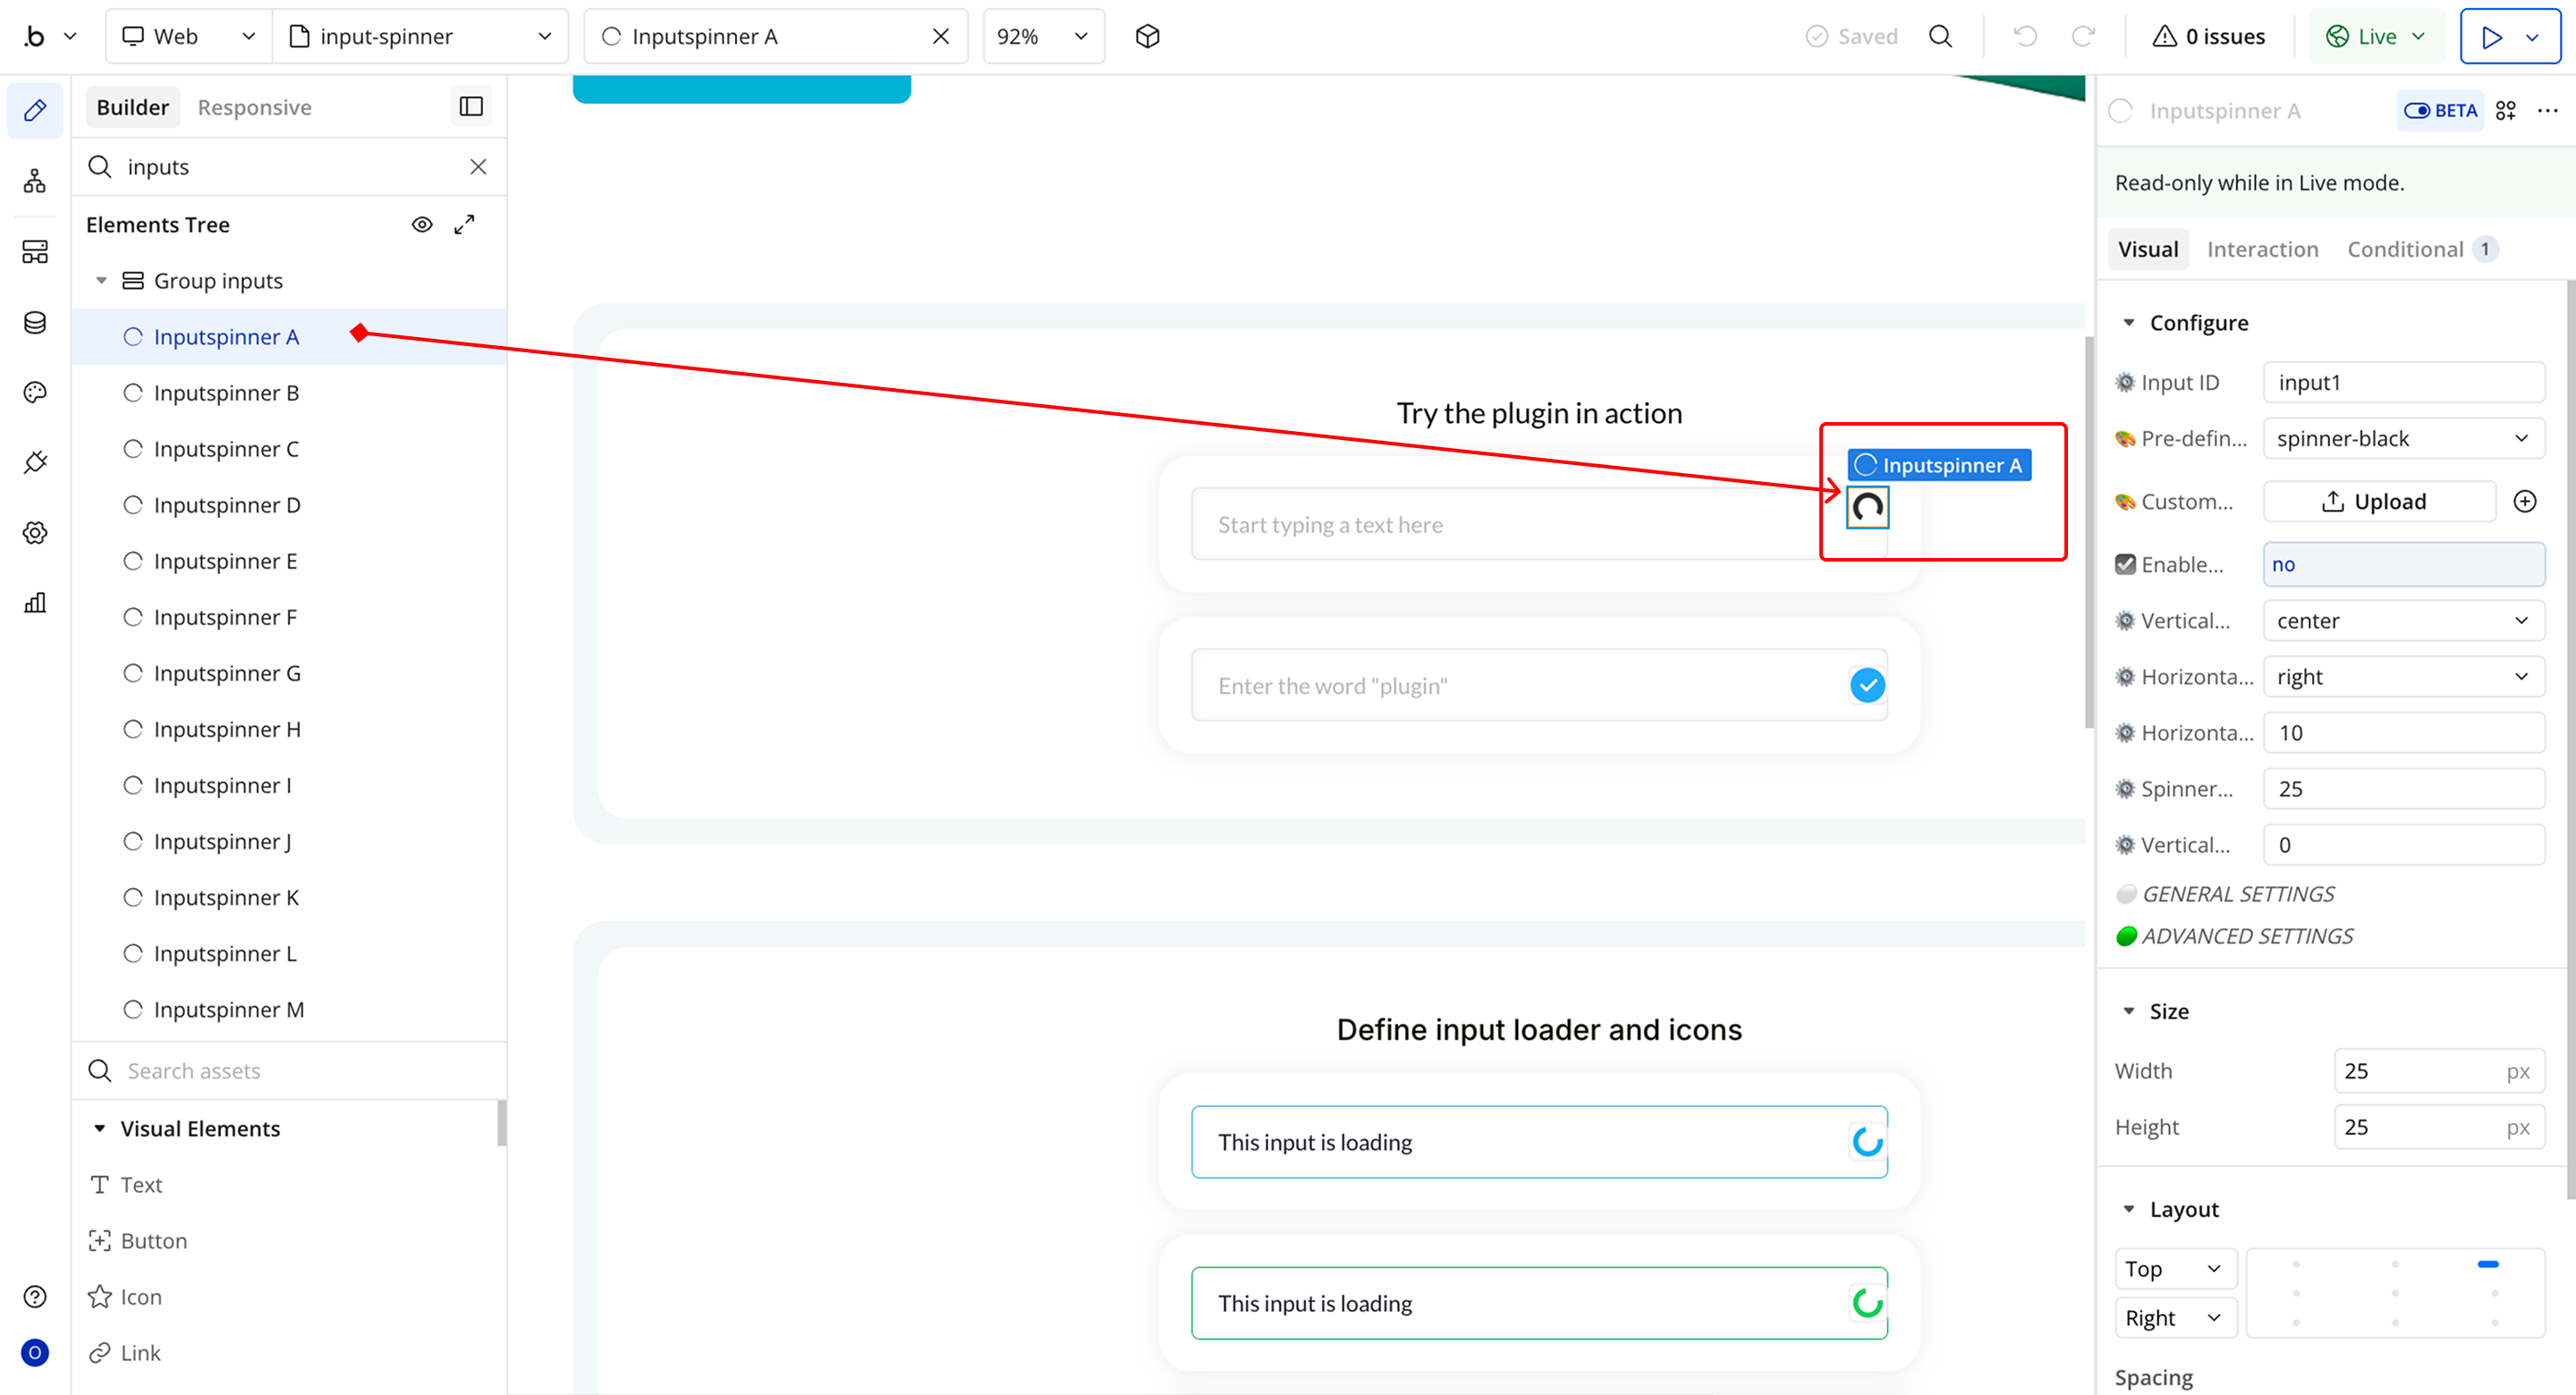Click the undo arrow

coord(2025,36)
